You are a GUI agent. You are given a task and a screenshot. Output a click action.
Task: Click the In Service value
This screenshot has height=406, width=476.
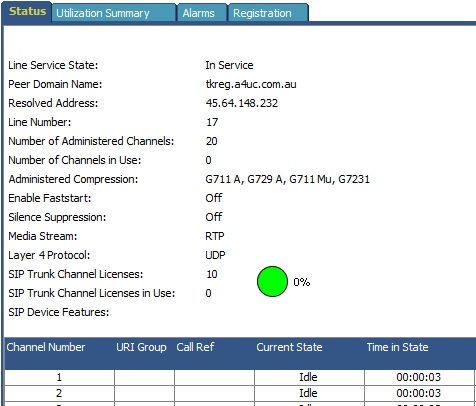pos(229,65)
